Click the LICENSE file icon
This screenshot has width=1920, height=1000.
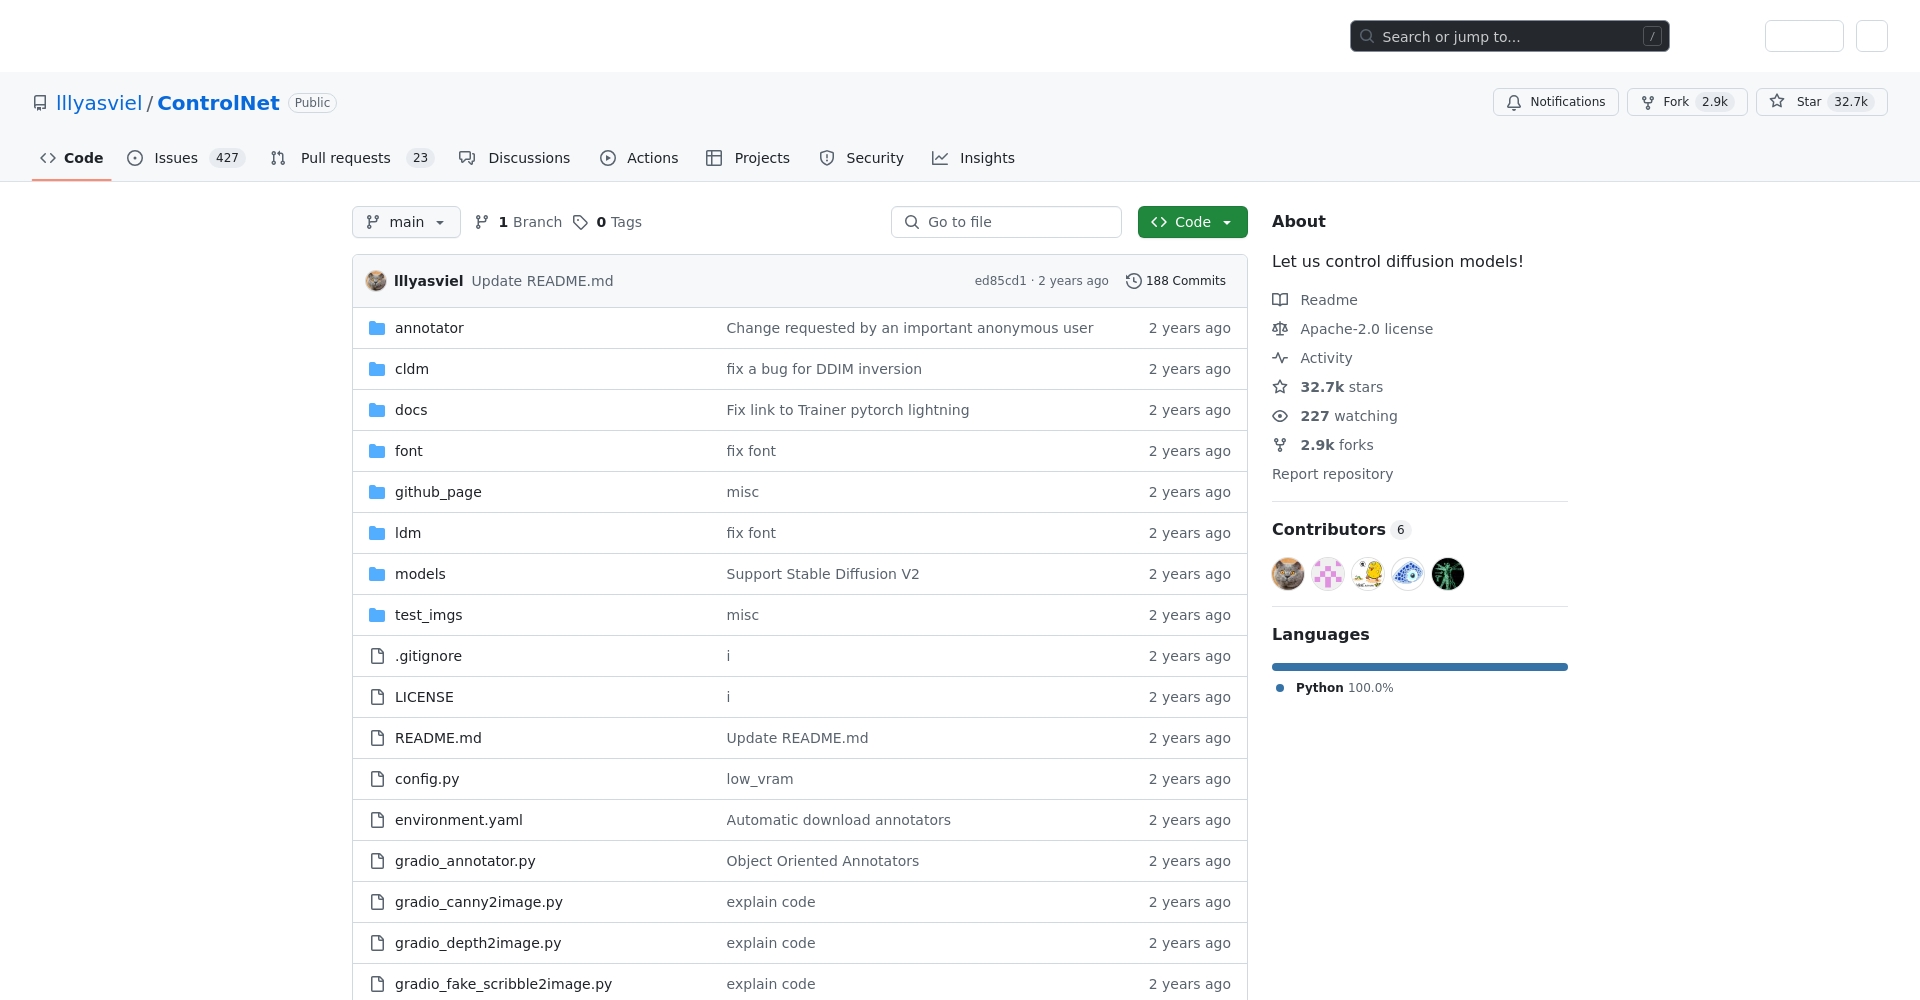point(377,697)
